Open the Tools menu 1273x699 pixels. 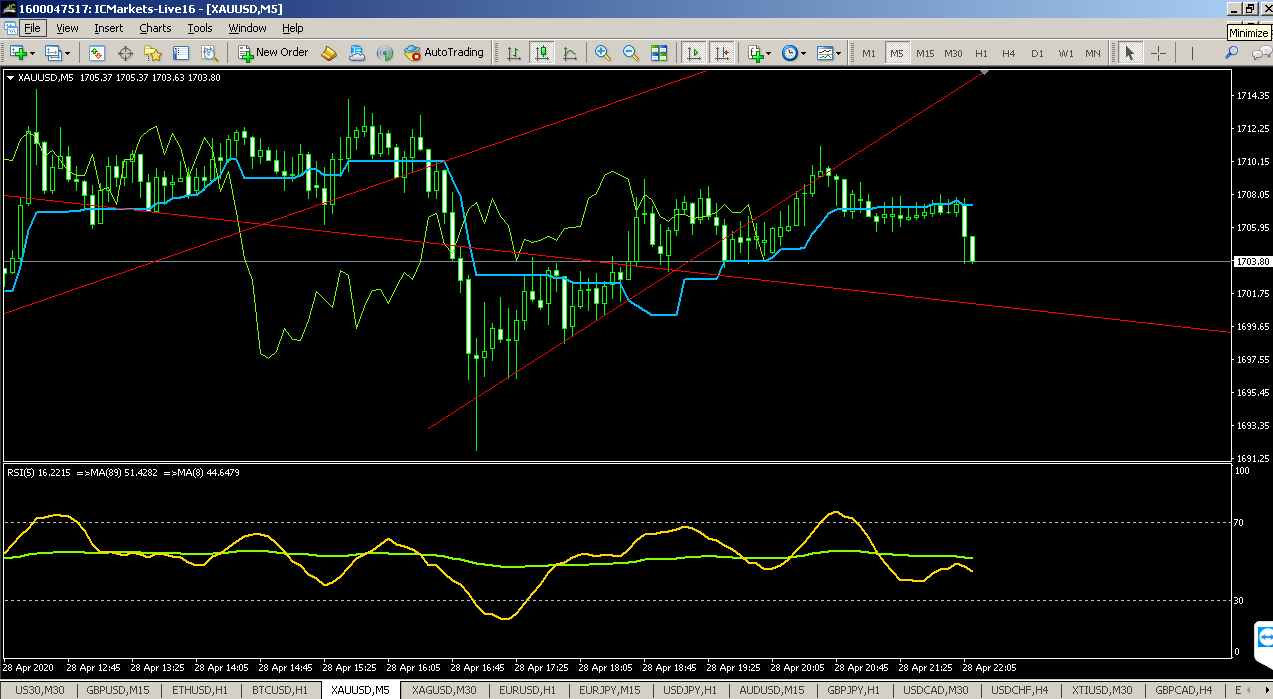click(200, 28)
